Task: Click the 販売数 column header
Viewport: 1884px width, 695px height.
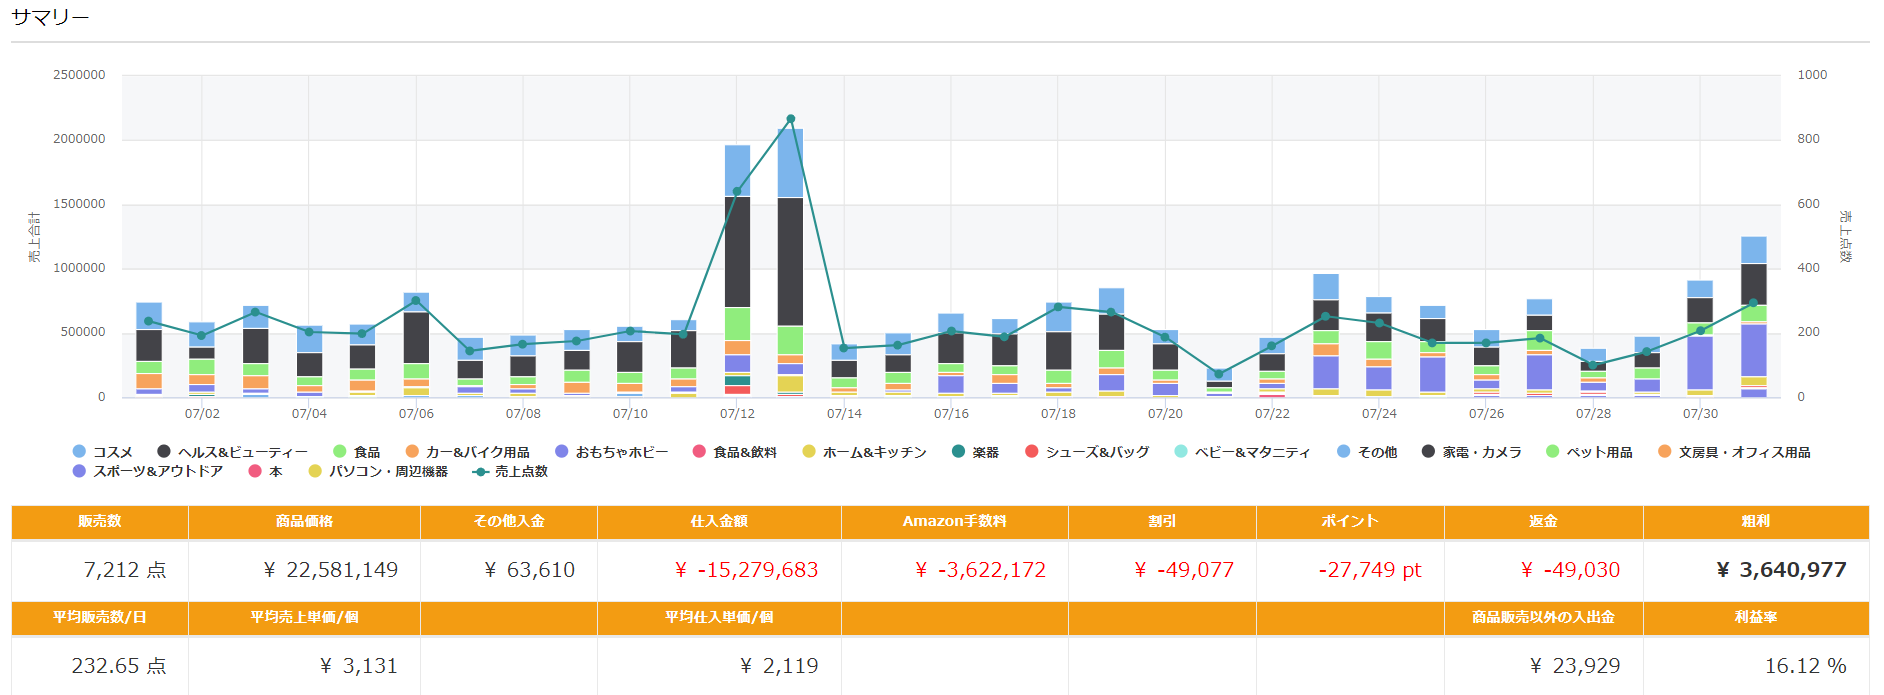Action: (100, 521)
